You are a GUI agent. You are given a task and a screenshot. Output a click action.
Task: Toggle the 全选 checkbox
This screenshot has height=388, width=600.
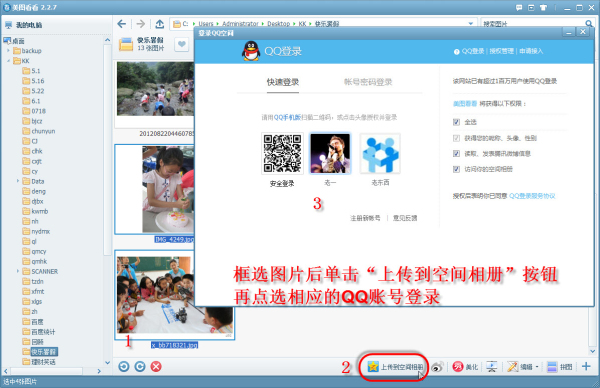(x=456, y=122)
